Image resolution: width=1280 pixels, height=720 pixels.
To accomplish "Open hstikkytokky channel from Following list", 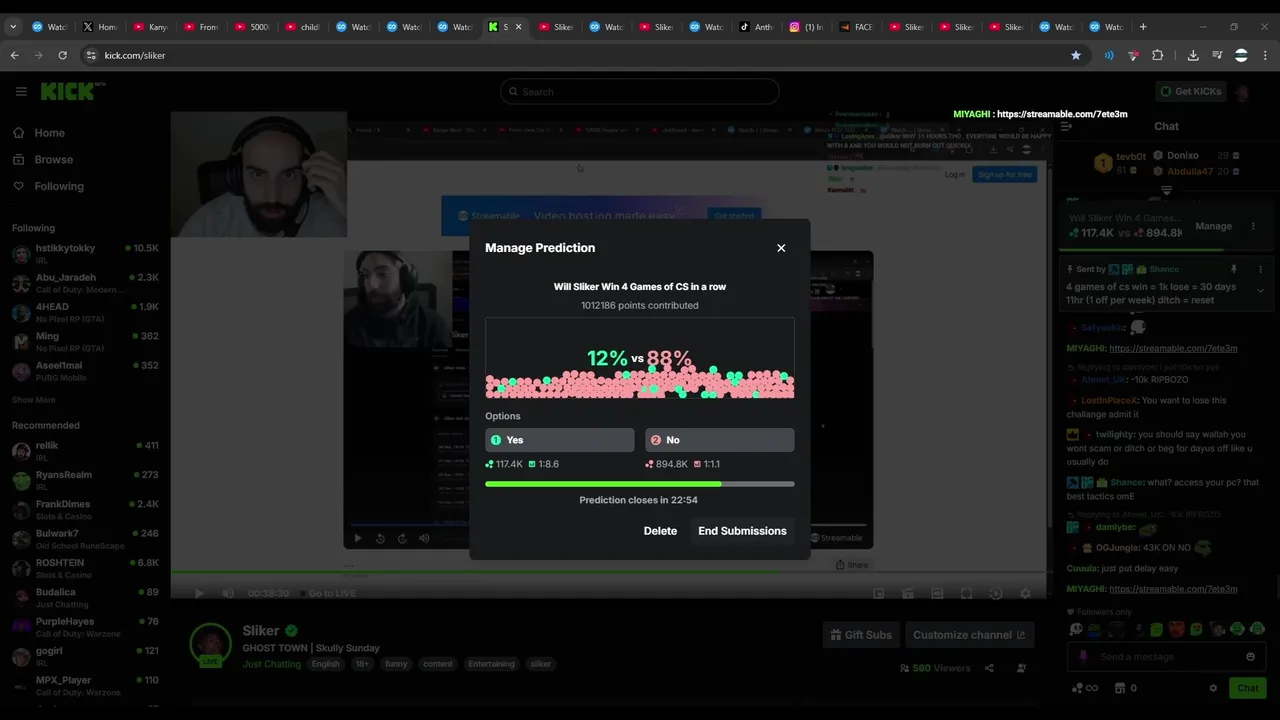I will [x=85, y=253].
